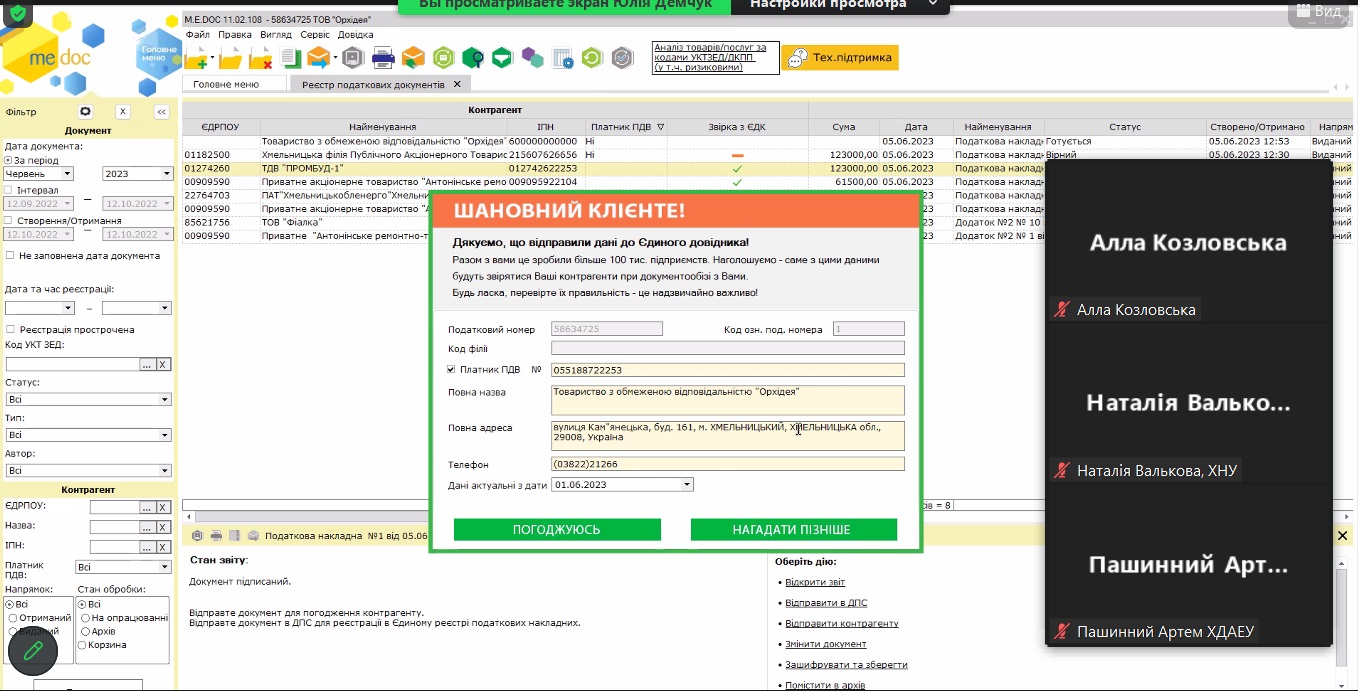This screenshot has width=1358, height=691.
Task: Click the gray save disk toolbar icon
Action: 354,58
